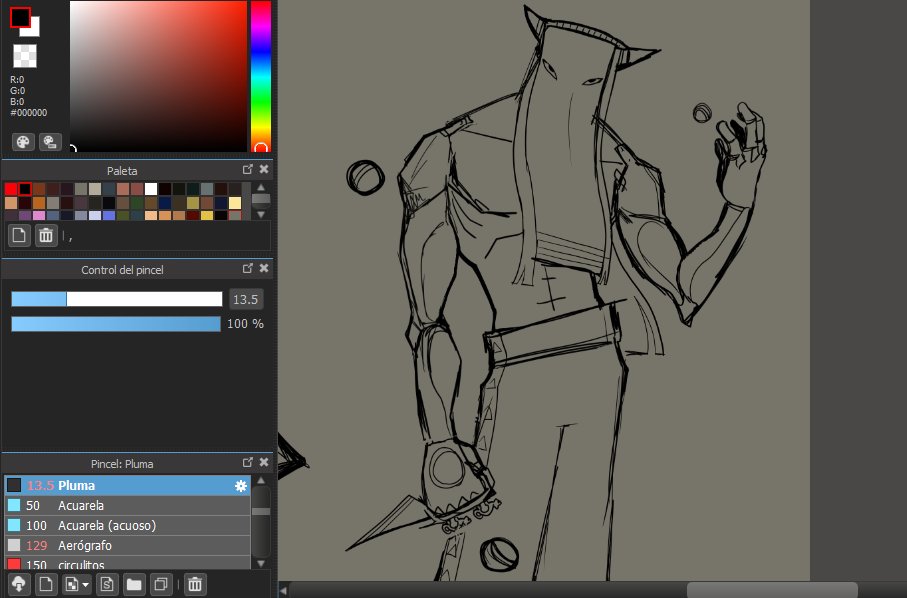Close the Control del pincel panel

coord(264,268)
